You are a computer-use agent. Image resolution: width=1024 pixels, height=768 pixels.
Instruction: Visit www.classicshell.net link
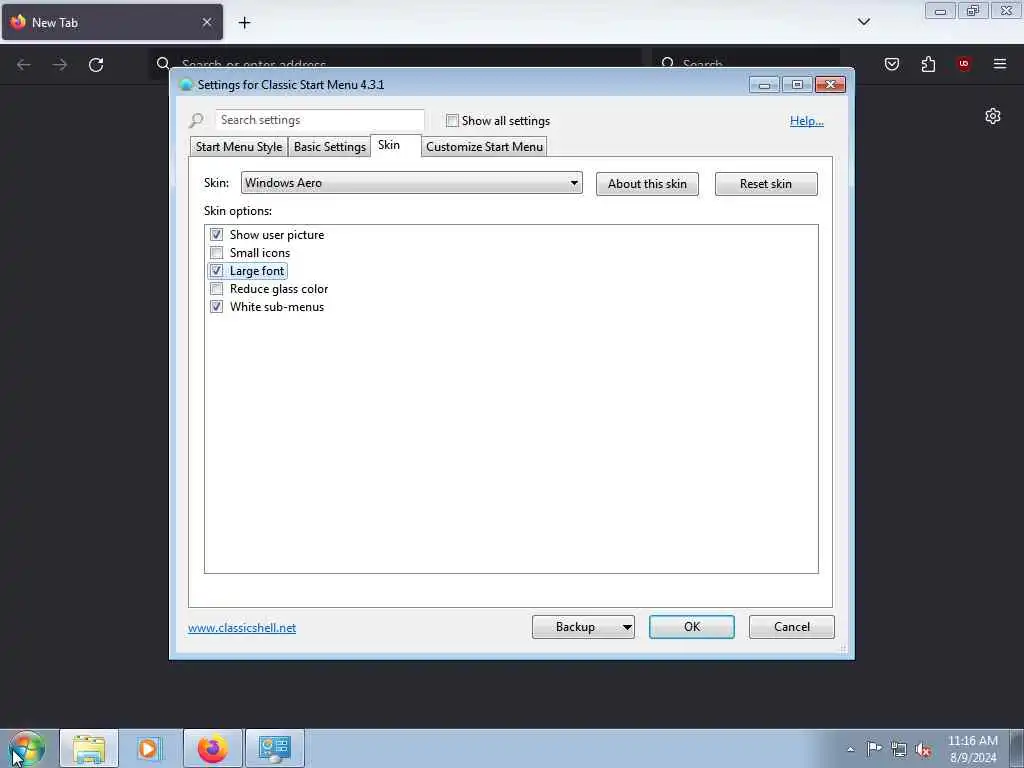242,628
